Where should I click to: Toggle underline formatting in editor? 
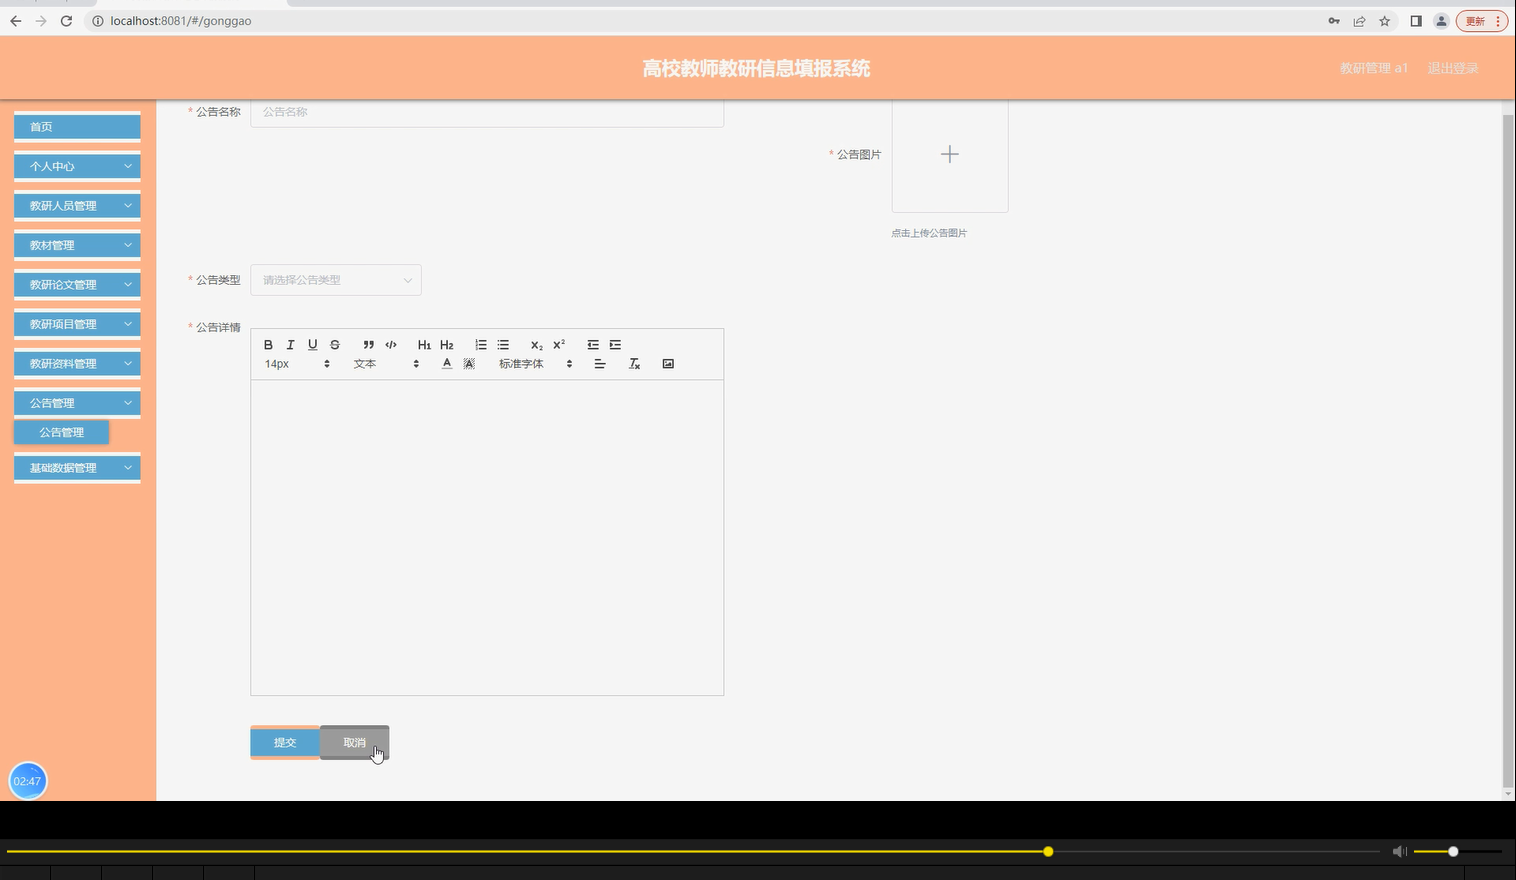[x=312, y=345]
